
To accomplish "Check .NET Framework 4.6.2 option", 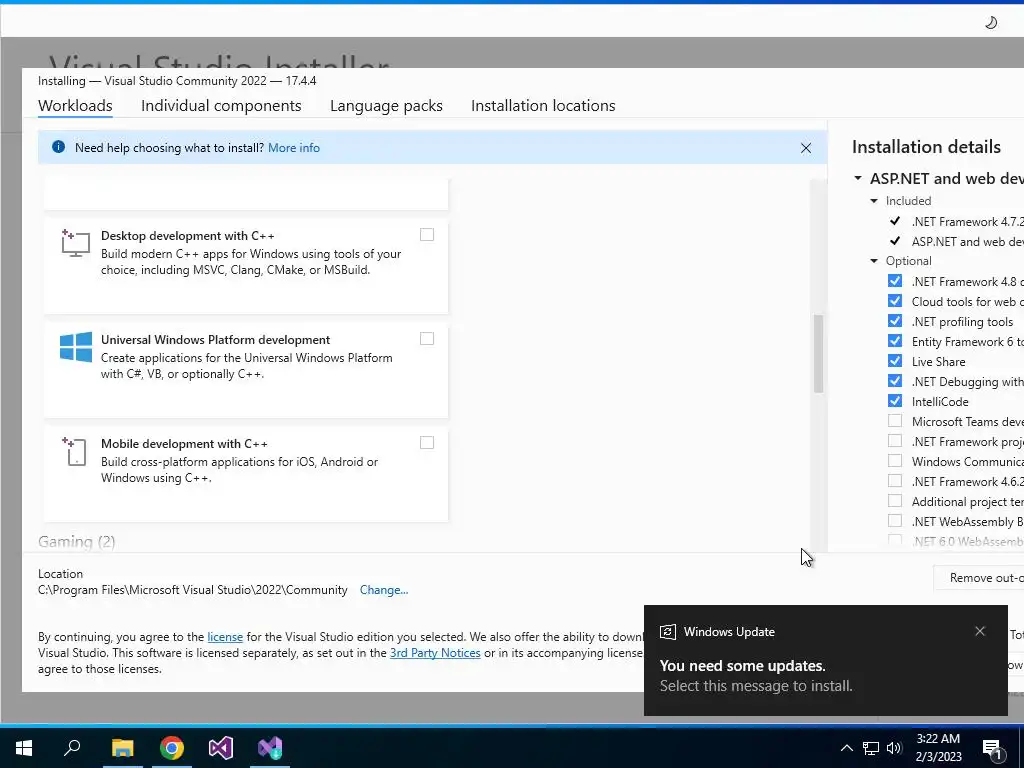I will coord(895,481).
